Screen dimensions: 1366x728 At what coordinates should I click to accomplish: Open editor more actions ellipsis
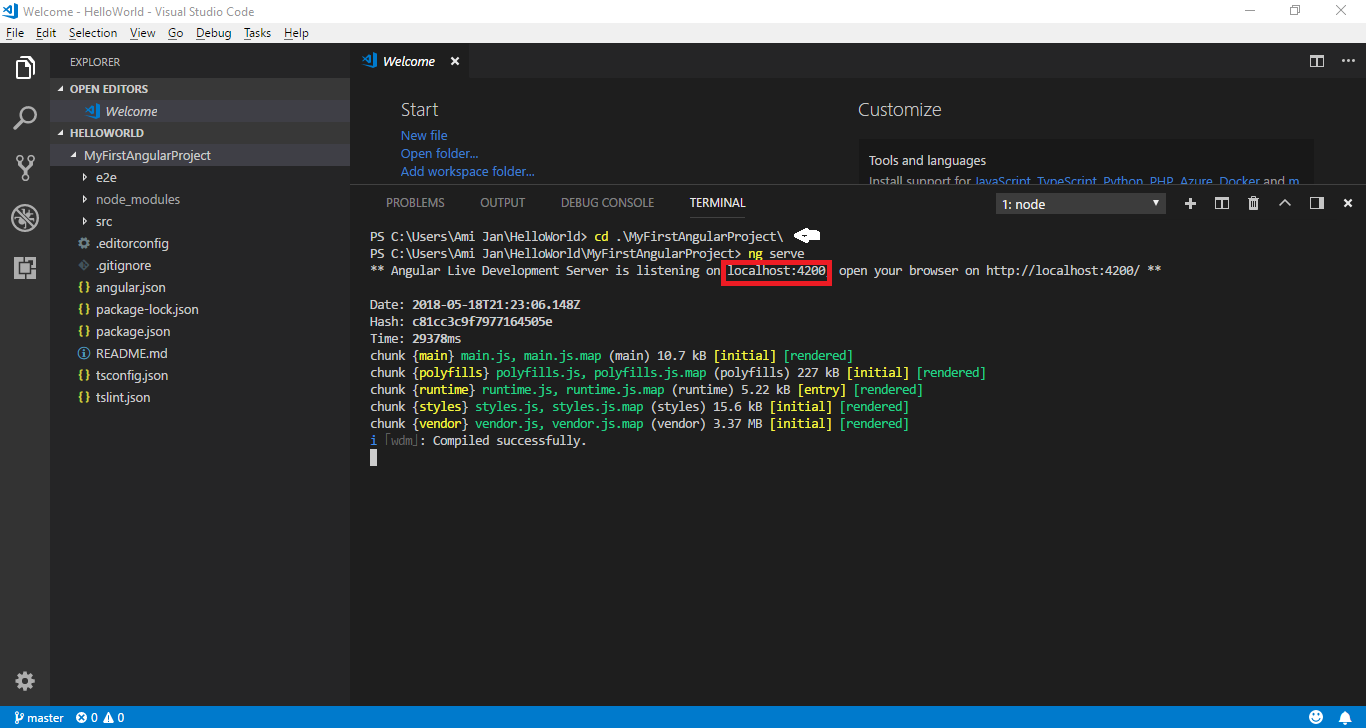click(x=1346, y=61)
